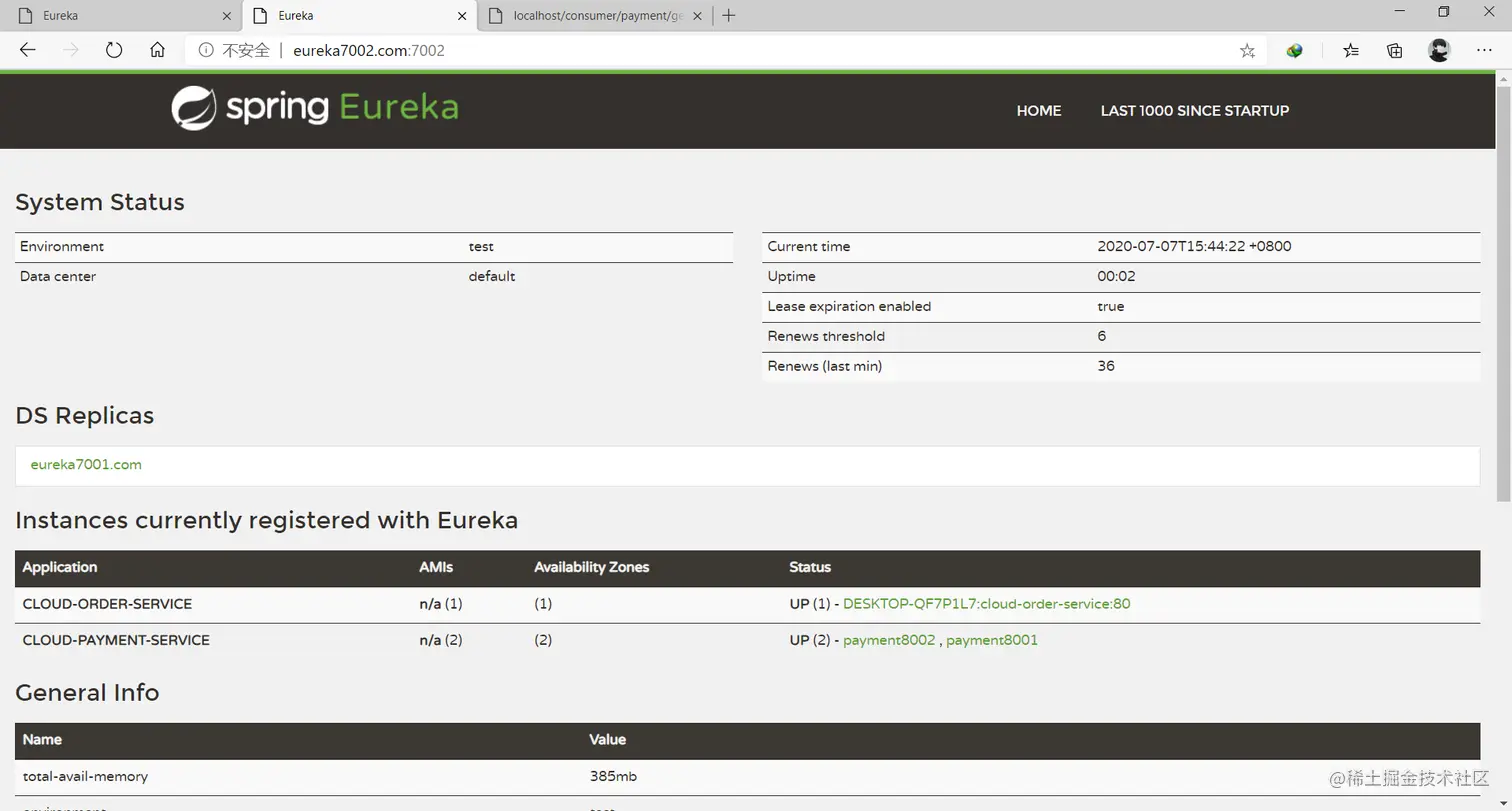Open DESKTOP-QF7P1L7:cloud-order-service:80 instance link
The width and height of the screenshot is (1512, 811).
987,604
